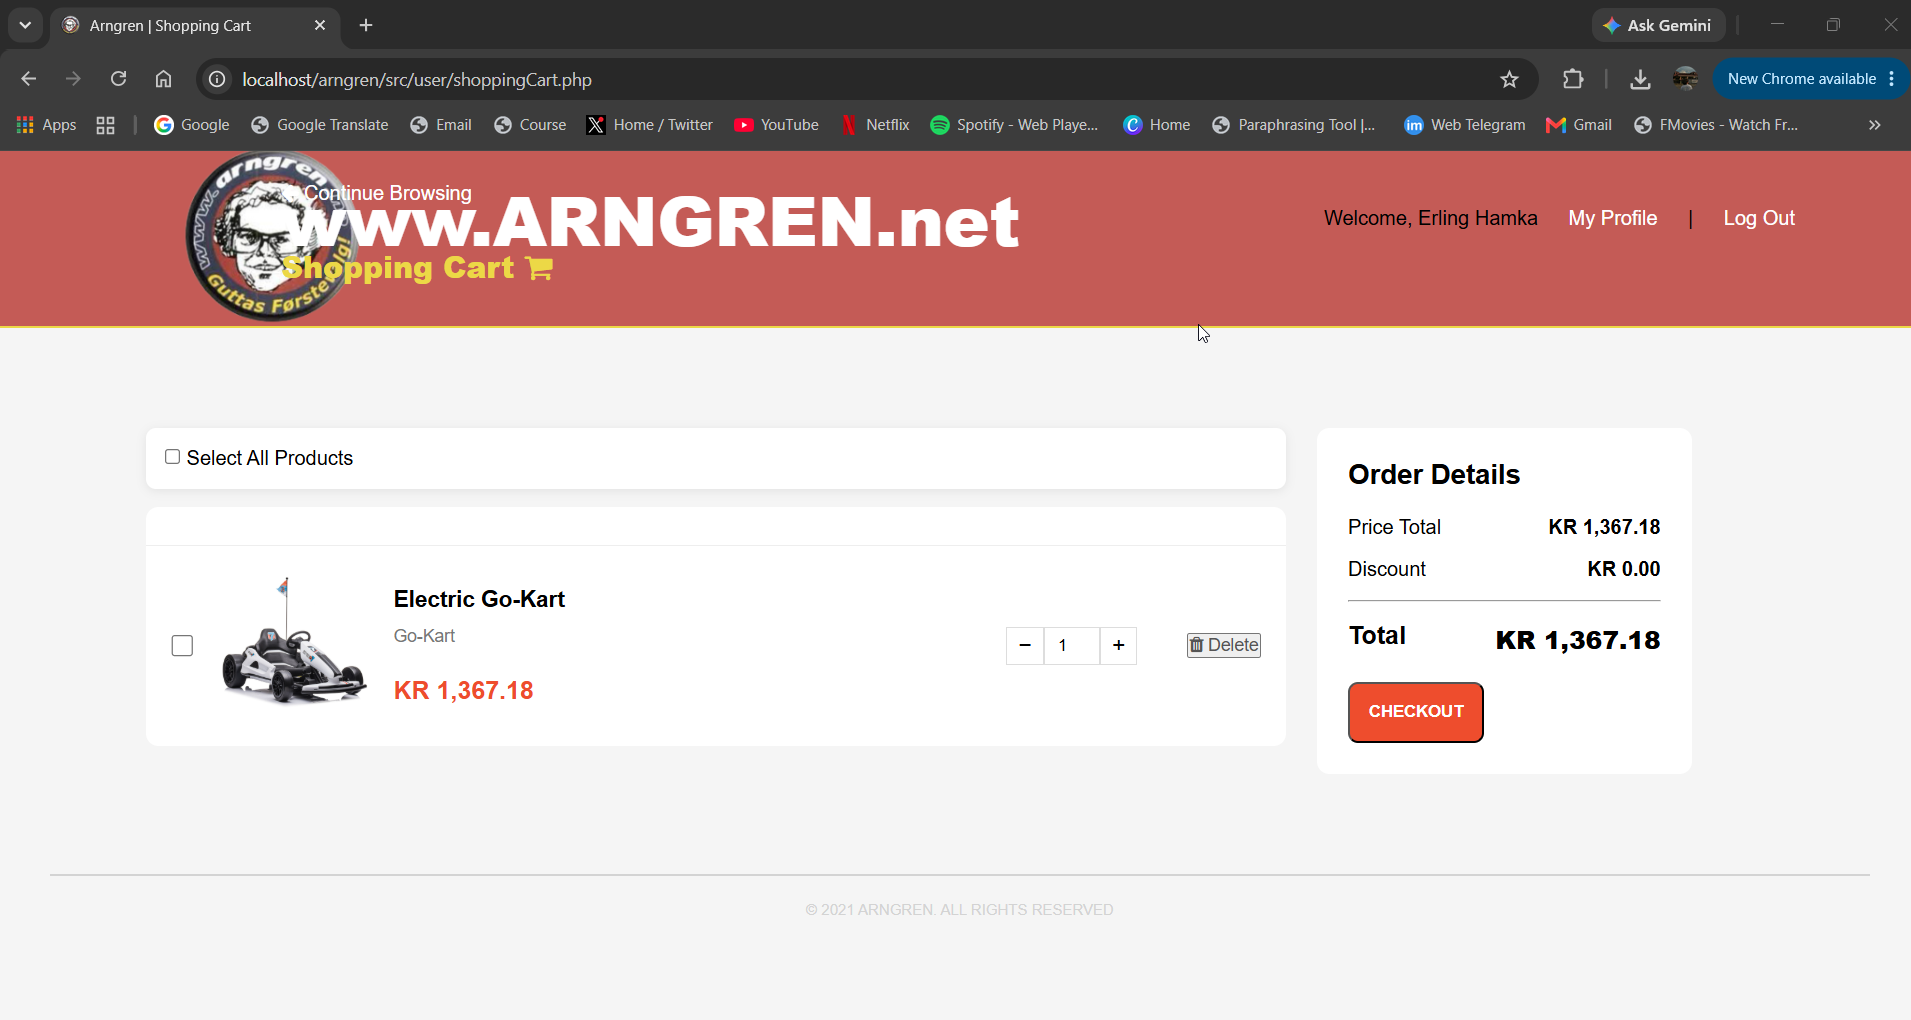Reload the shopping cart page
Screen dimensions: 1911x1020
click(x=118, y=79)
